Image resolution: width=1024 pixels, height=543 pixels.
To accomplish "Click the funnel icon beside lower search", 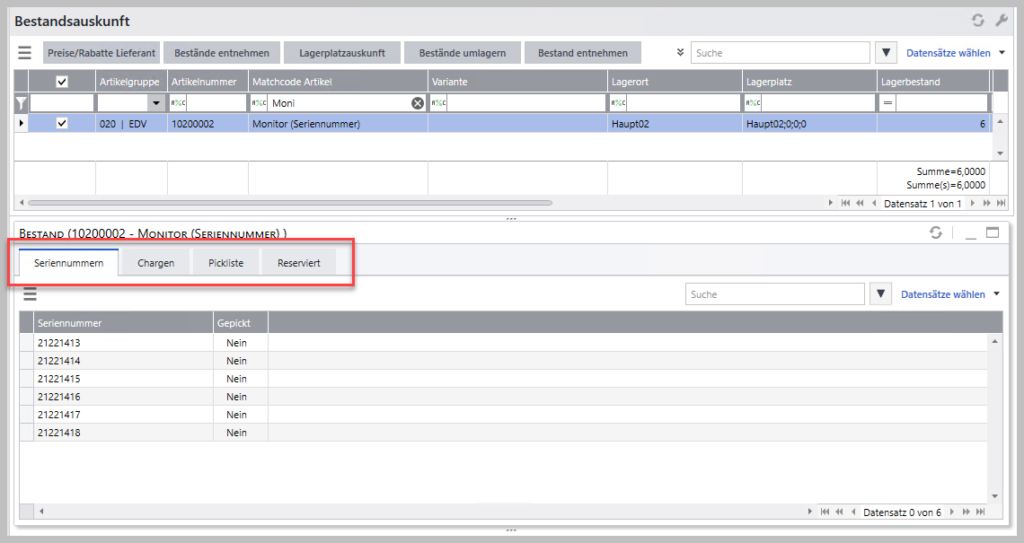I will point(880,294).
